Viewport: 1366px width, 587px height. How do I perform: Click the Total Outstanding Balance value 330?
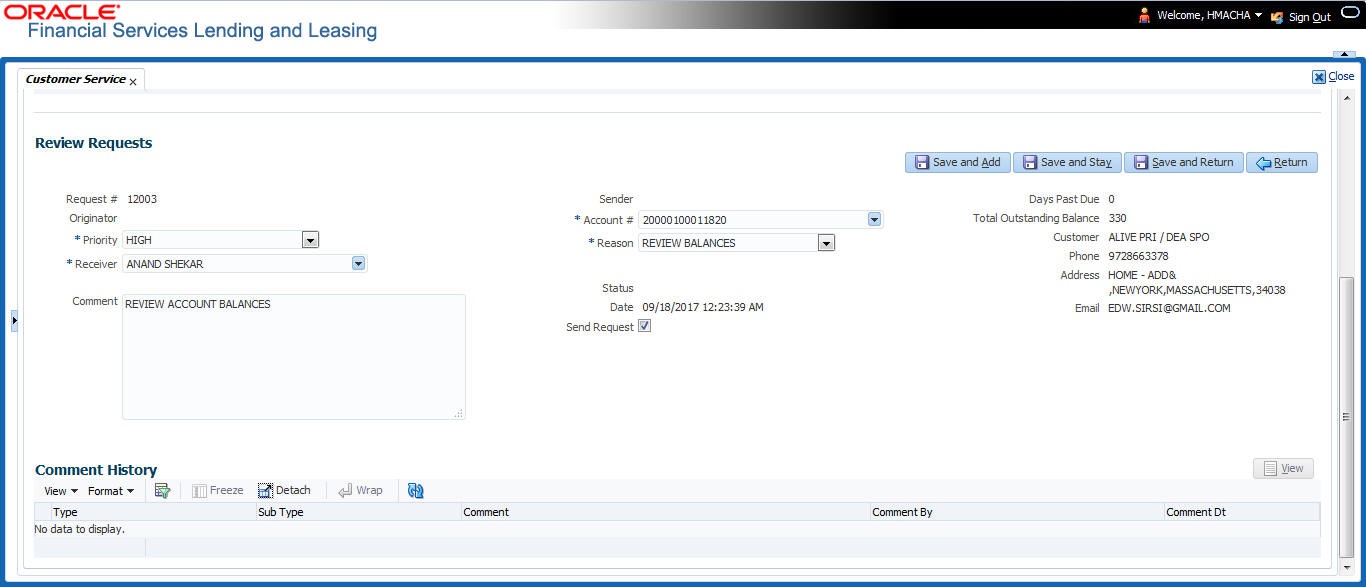coord(1117,218)
